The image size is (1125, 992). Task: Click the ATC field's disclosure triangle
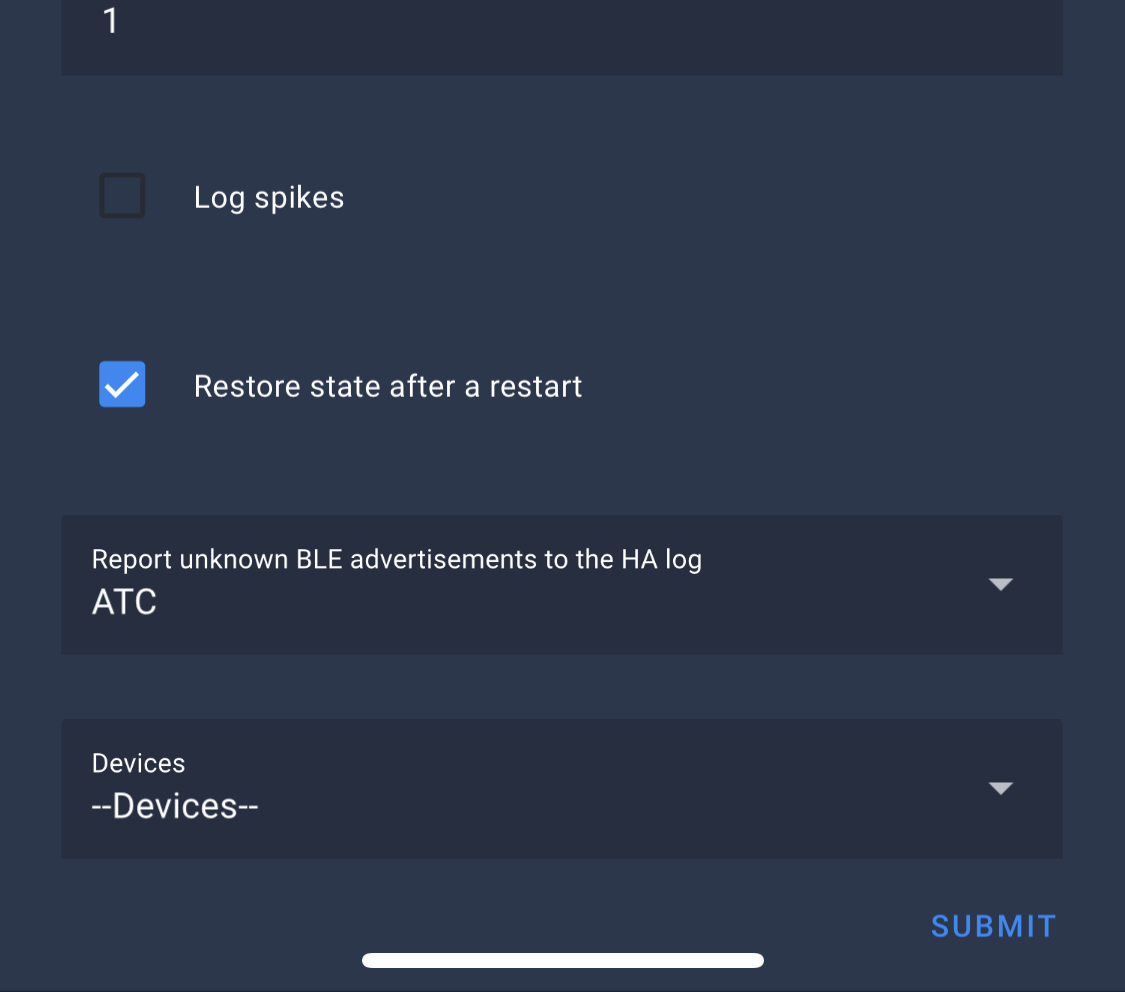tap(1000, 584)
